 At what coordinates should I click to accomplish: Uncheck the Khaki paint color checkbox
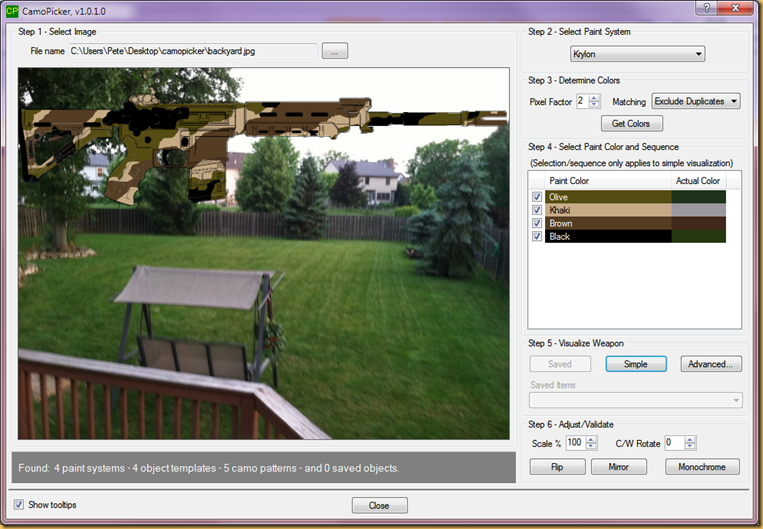[x=537, y=210]
